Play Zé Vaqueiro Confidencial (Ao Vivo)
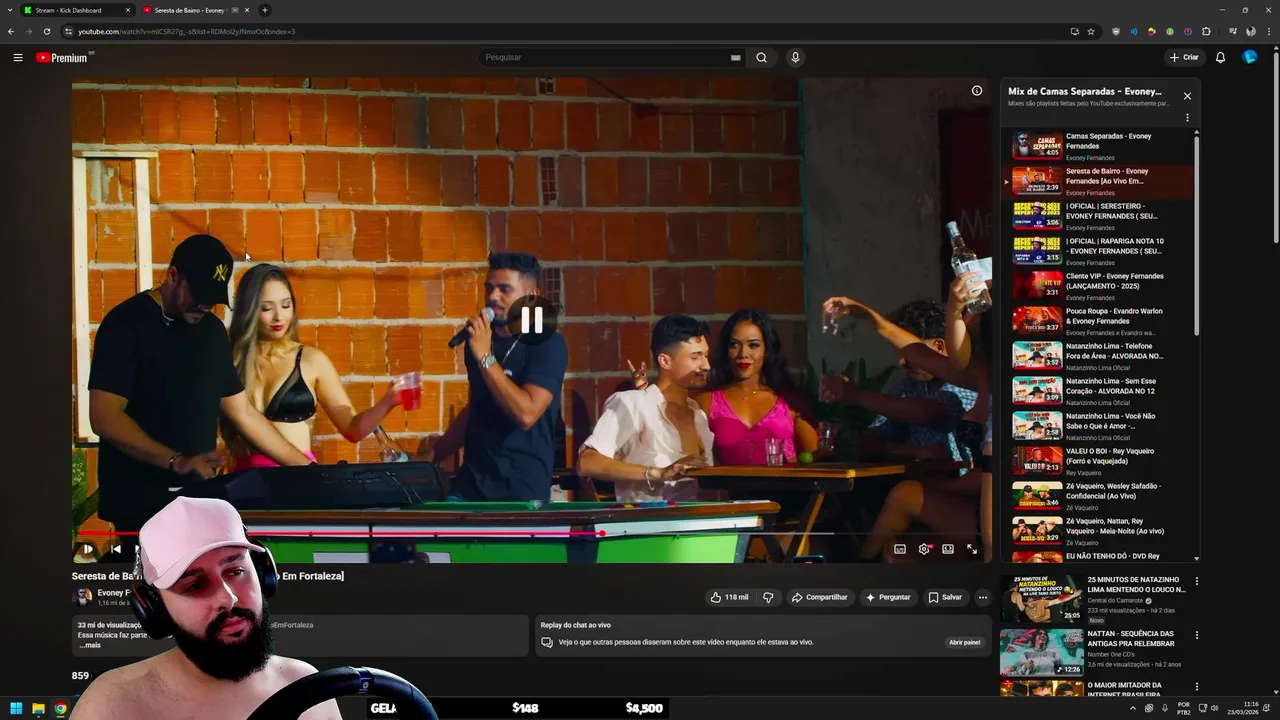Screen dimensions: 1280x720 [1097, 496]
